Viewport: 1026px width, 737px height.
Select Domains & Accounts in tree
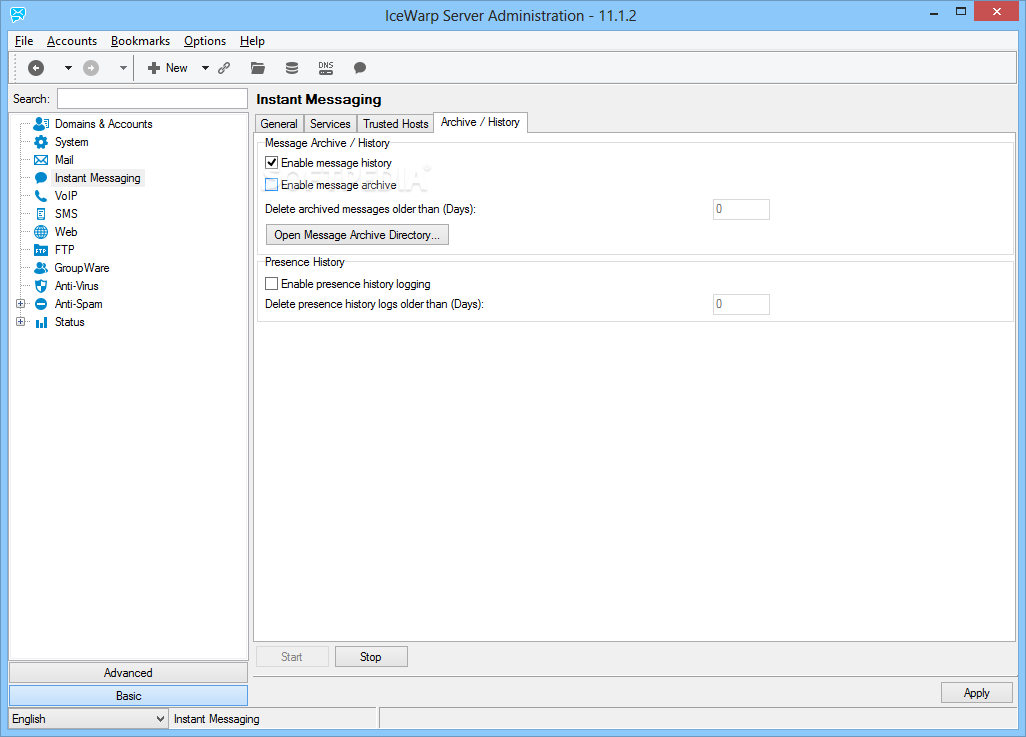pyautogui.click(x=103, y=124)
